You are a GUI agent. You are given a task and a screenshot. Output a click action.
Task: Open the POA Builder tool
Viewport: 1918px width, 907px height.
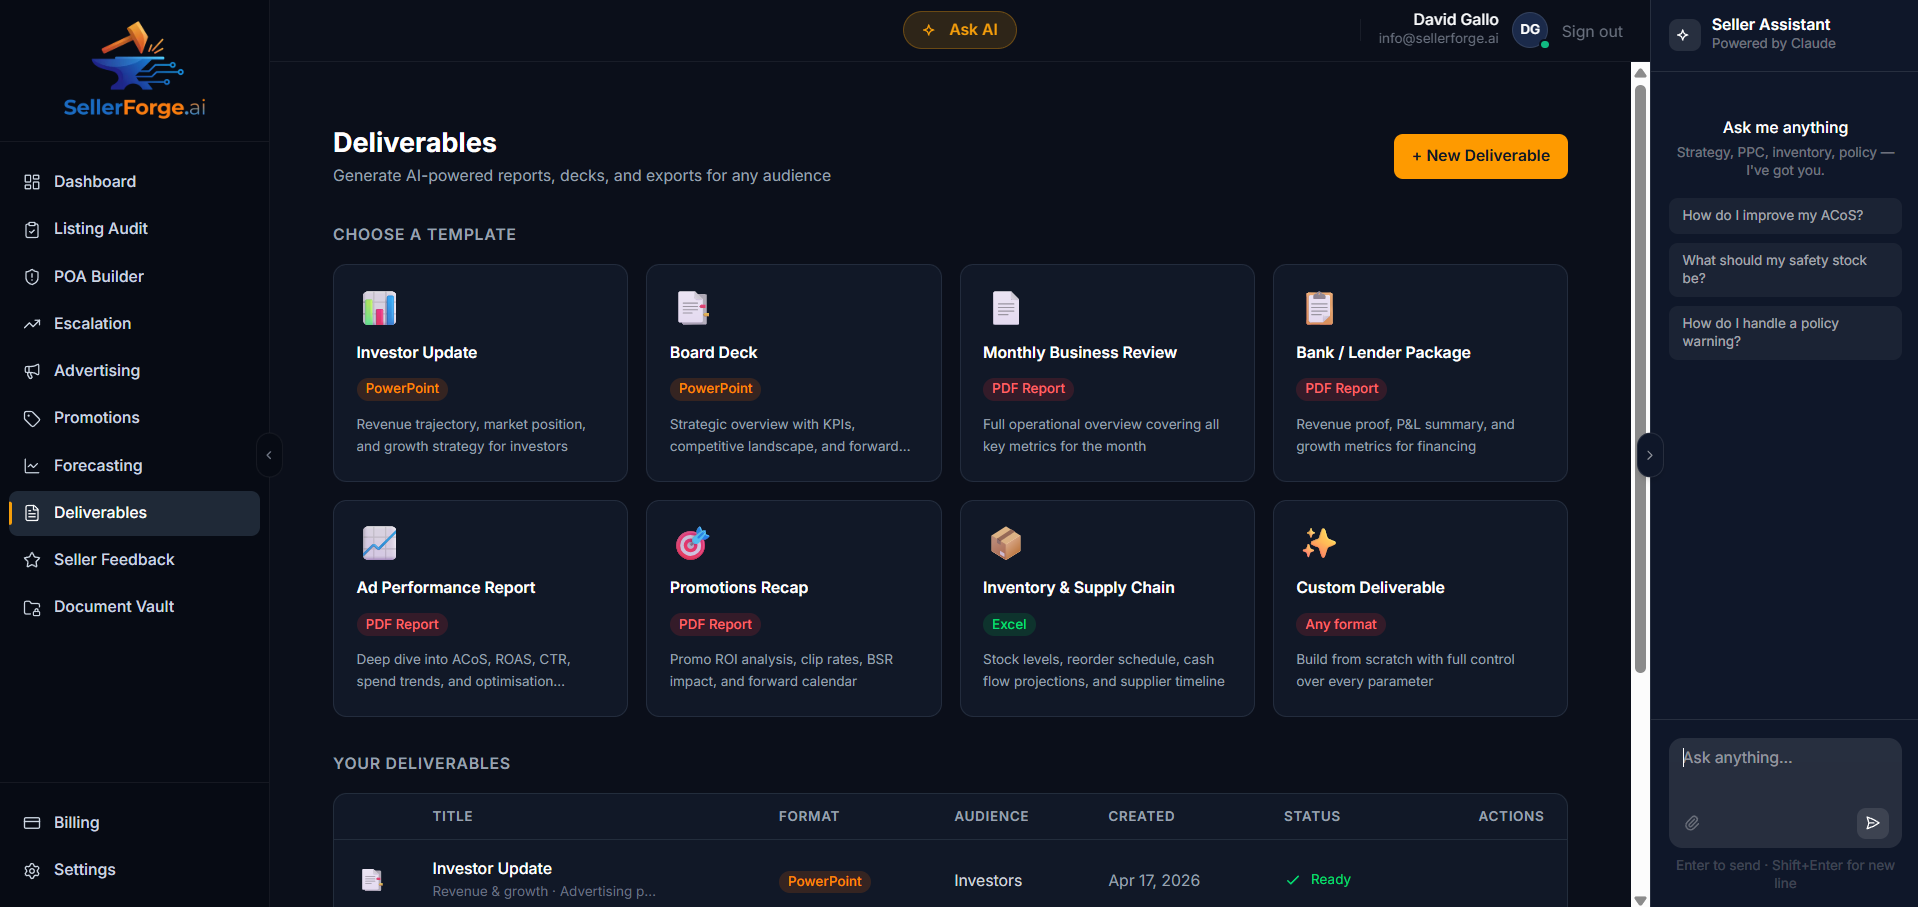click(96, 276)
